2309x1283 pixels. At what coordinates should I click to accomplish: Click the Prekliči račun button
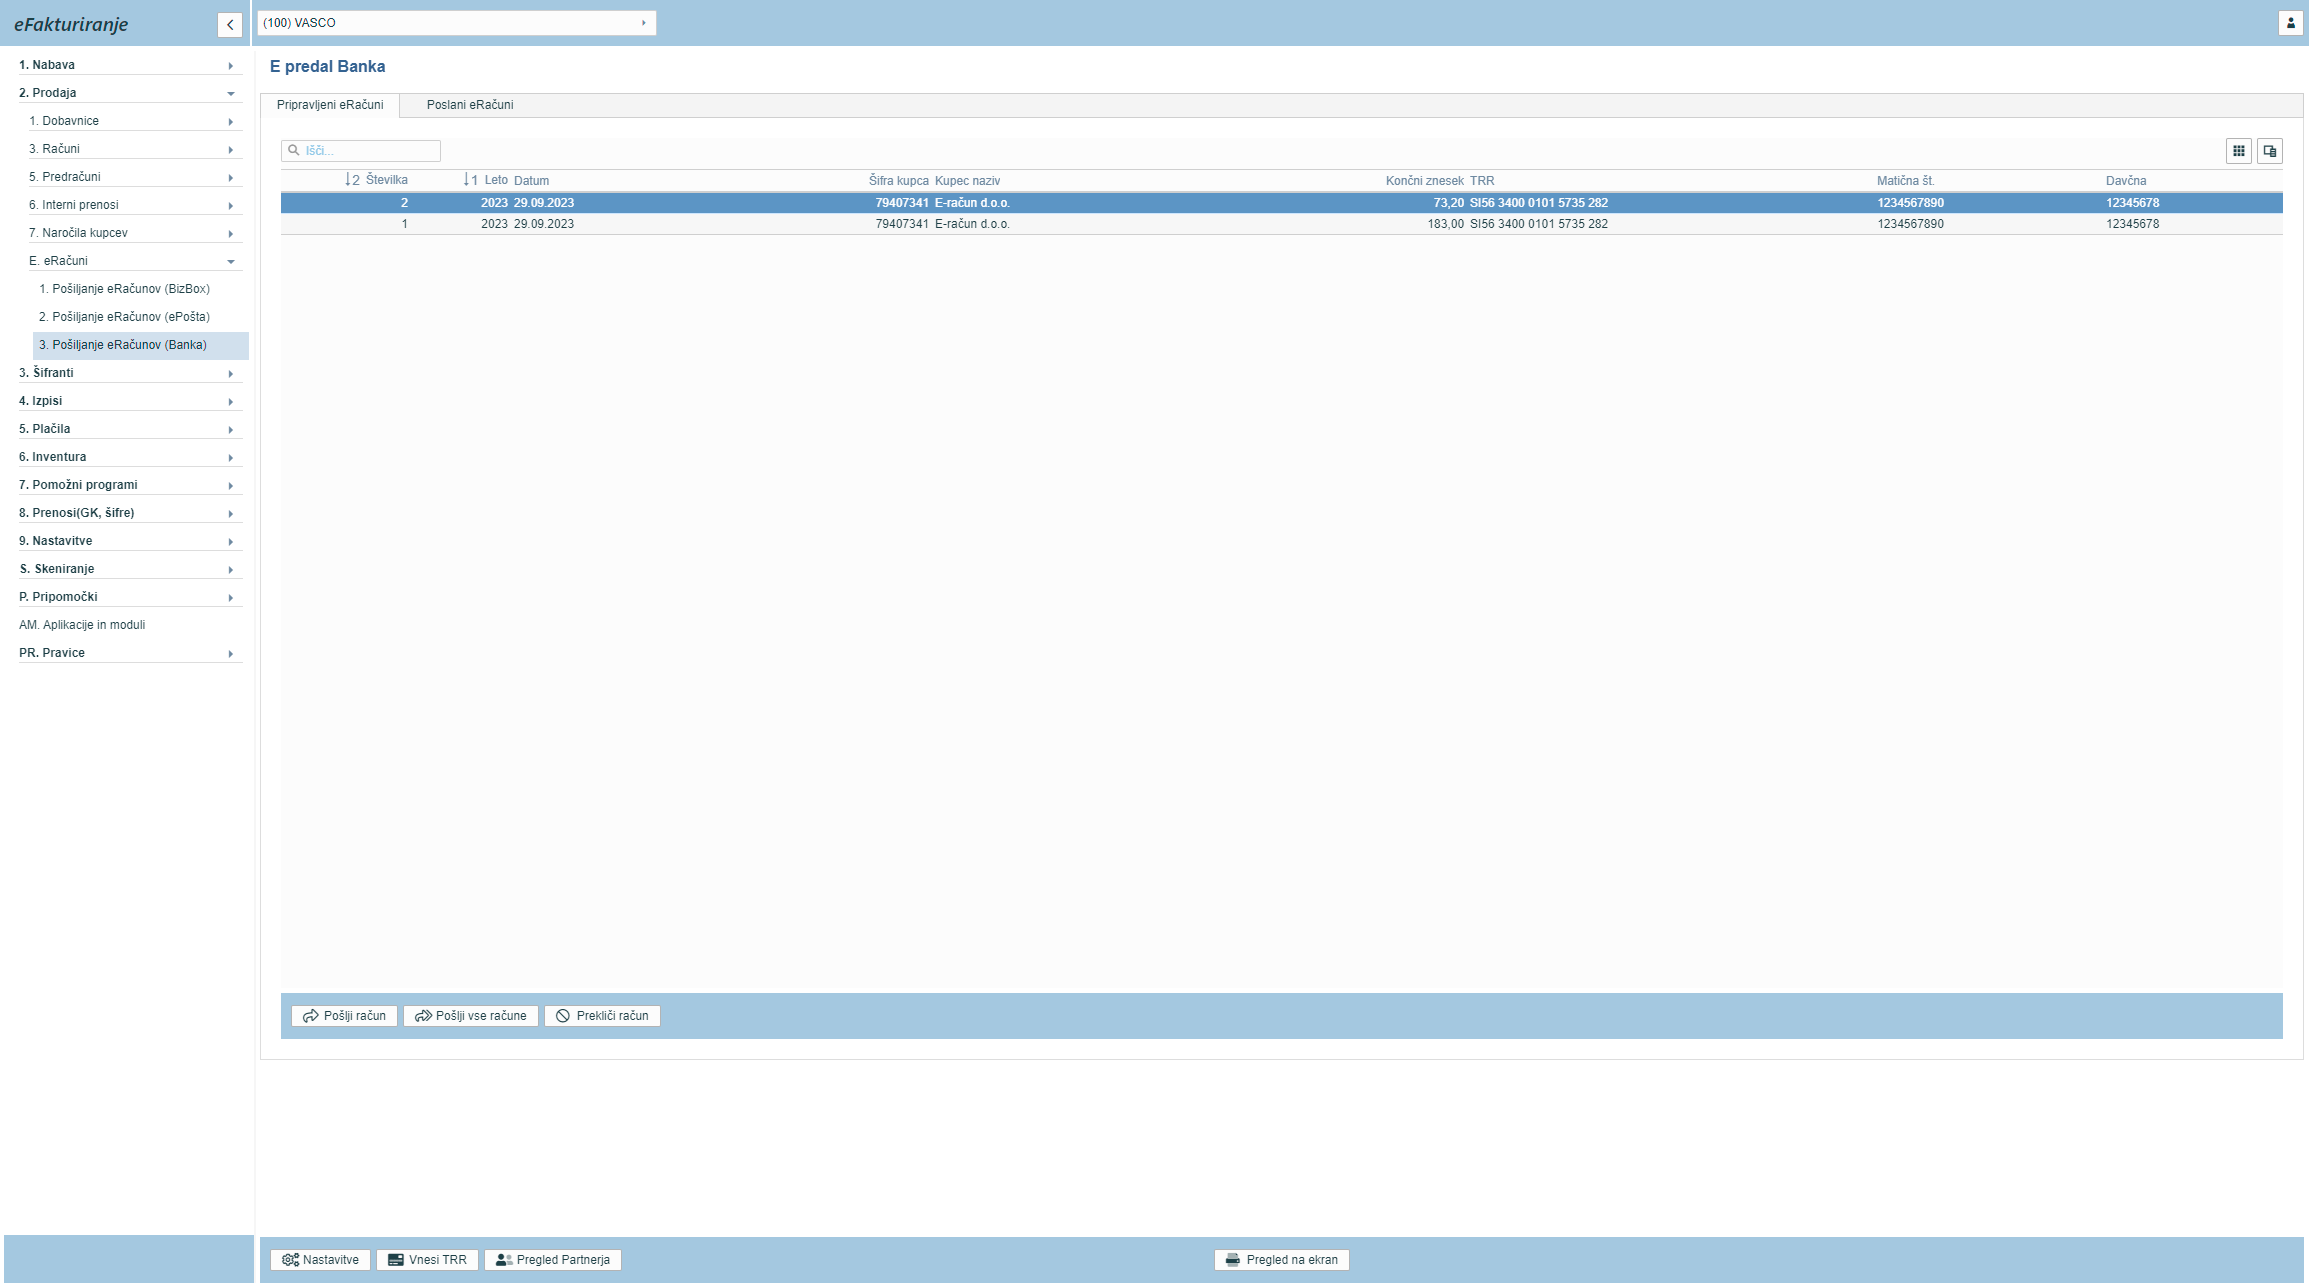click(602, 1016)
